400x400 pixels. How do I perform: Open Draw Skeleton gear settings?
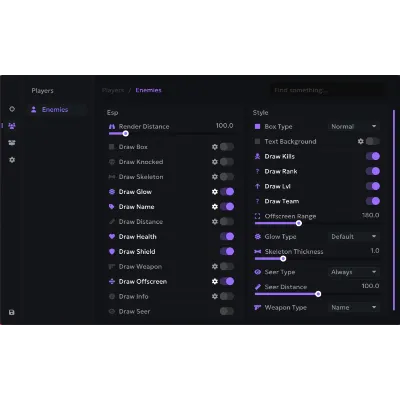click(x=215, y=177)
